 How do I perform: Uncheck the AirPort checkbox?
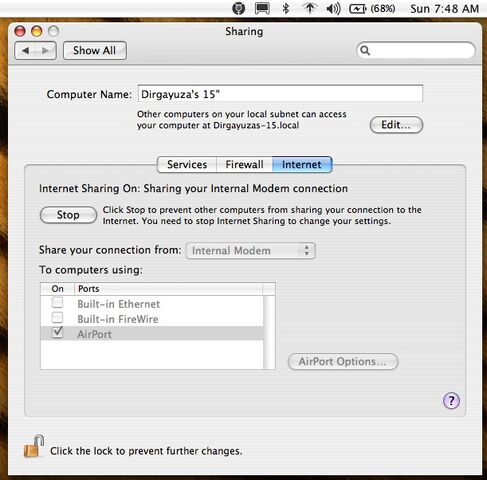click(57, 332)
